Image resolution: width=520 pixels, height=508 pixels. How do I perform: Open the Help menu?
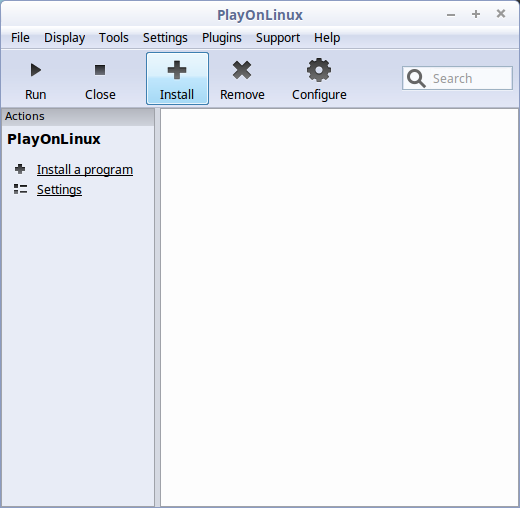click(327, 38)
